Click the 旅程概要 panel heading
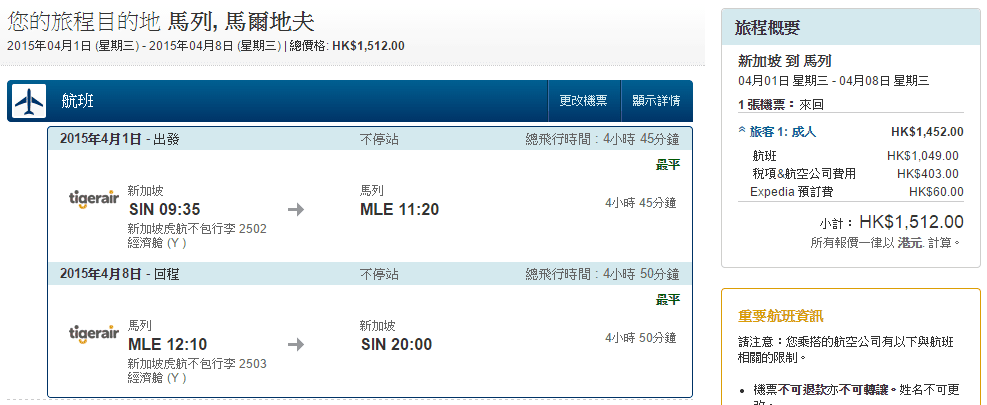This screenshot has height=405, width=987. point(767,28)
